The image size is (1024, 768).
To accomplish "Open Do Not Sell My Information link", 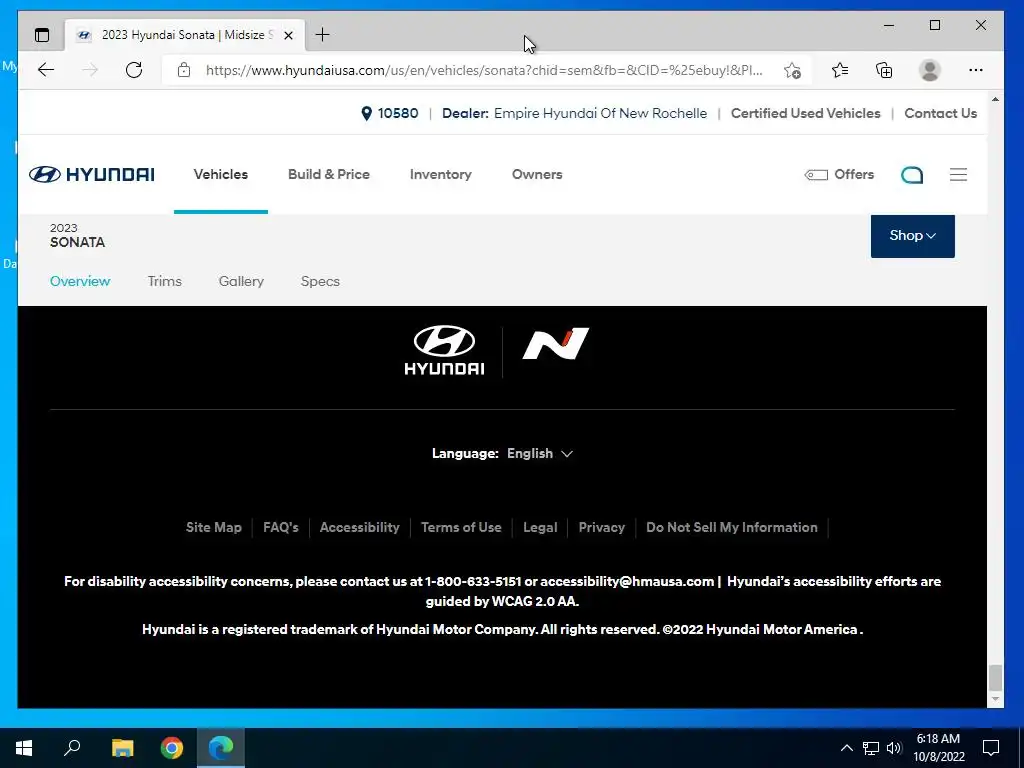I will click(x=731, y=527).
